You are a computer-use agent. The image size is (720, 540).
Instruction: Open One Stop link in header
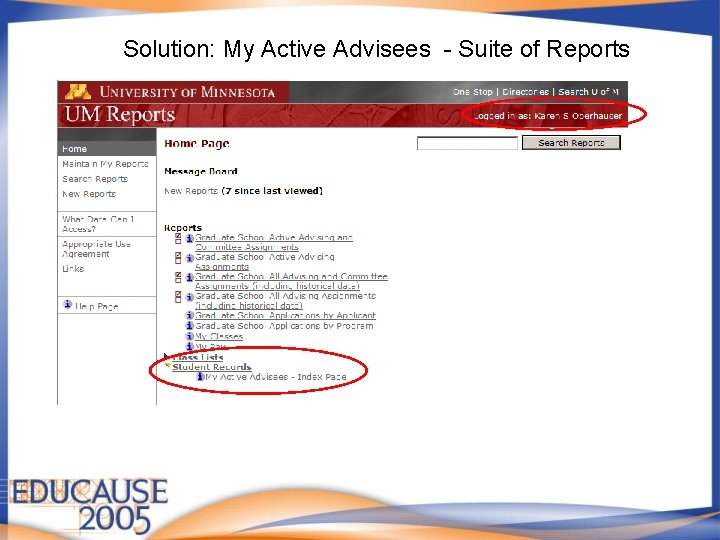[472, 92]
